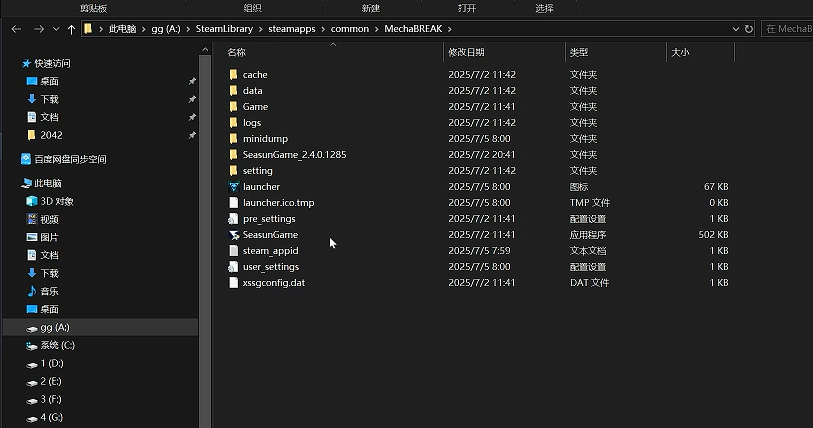The height and width of the screenshot is (428, 813).
Task: Open Baidu Netdisk sync space
Action: pyautogui.click(x=69, y=159)
